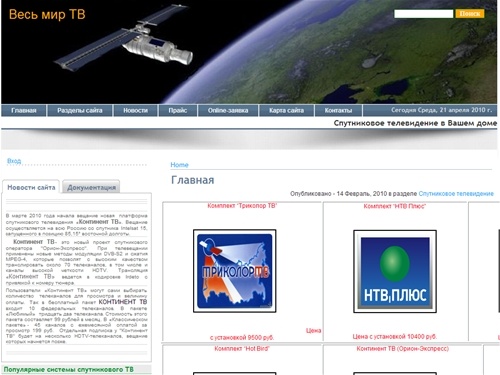This screenshot has height=375, width=500.
Task: Click the НТВ Плюс logo image
Action: pos(395,271)
